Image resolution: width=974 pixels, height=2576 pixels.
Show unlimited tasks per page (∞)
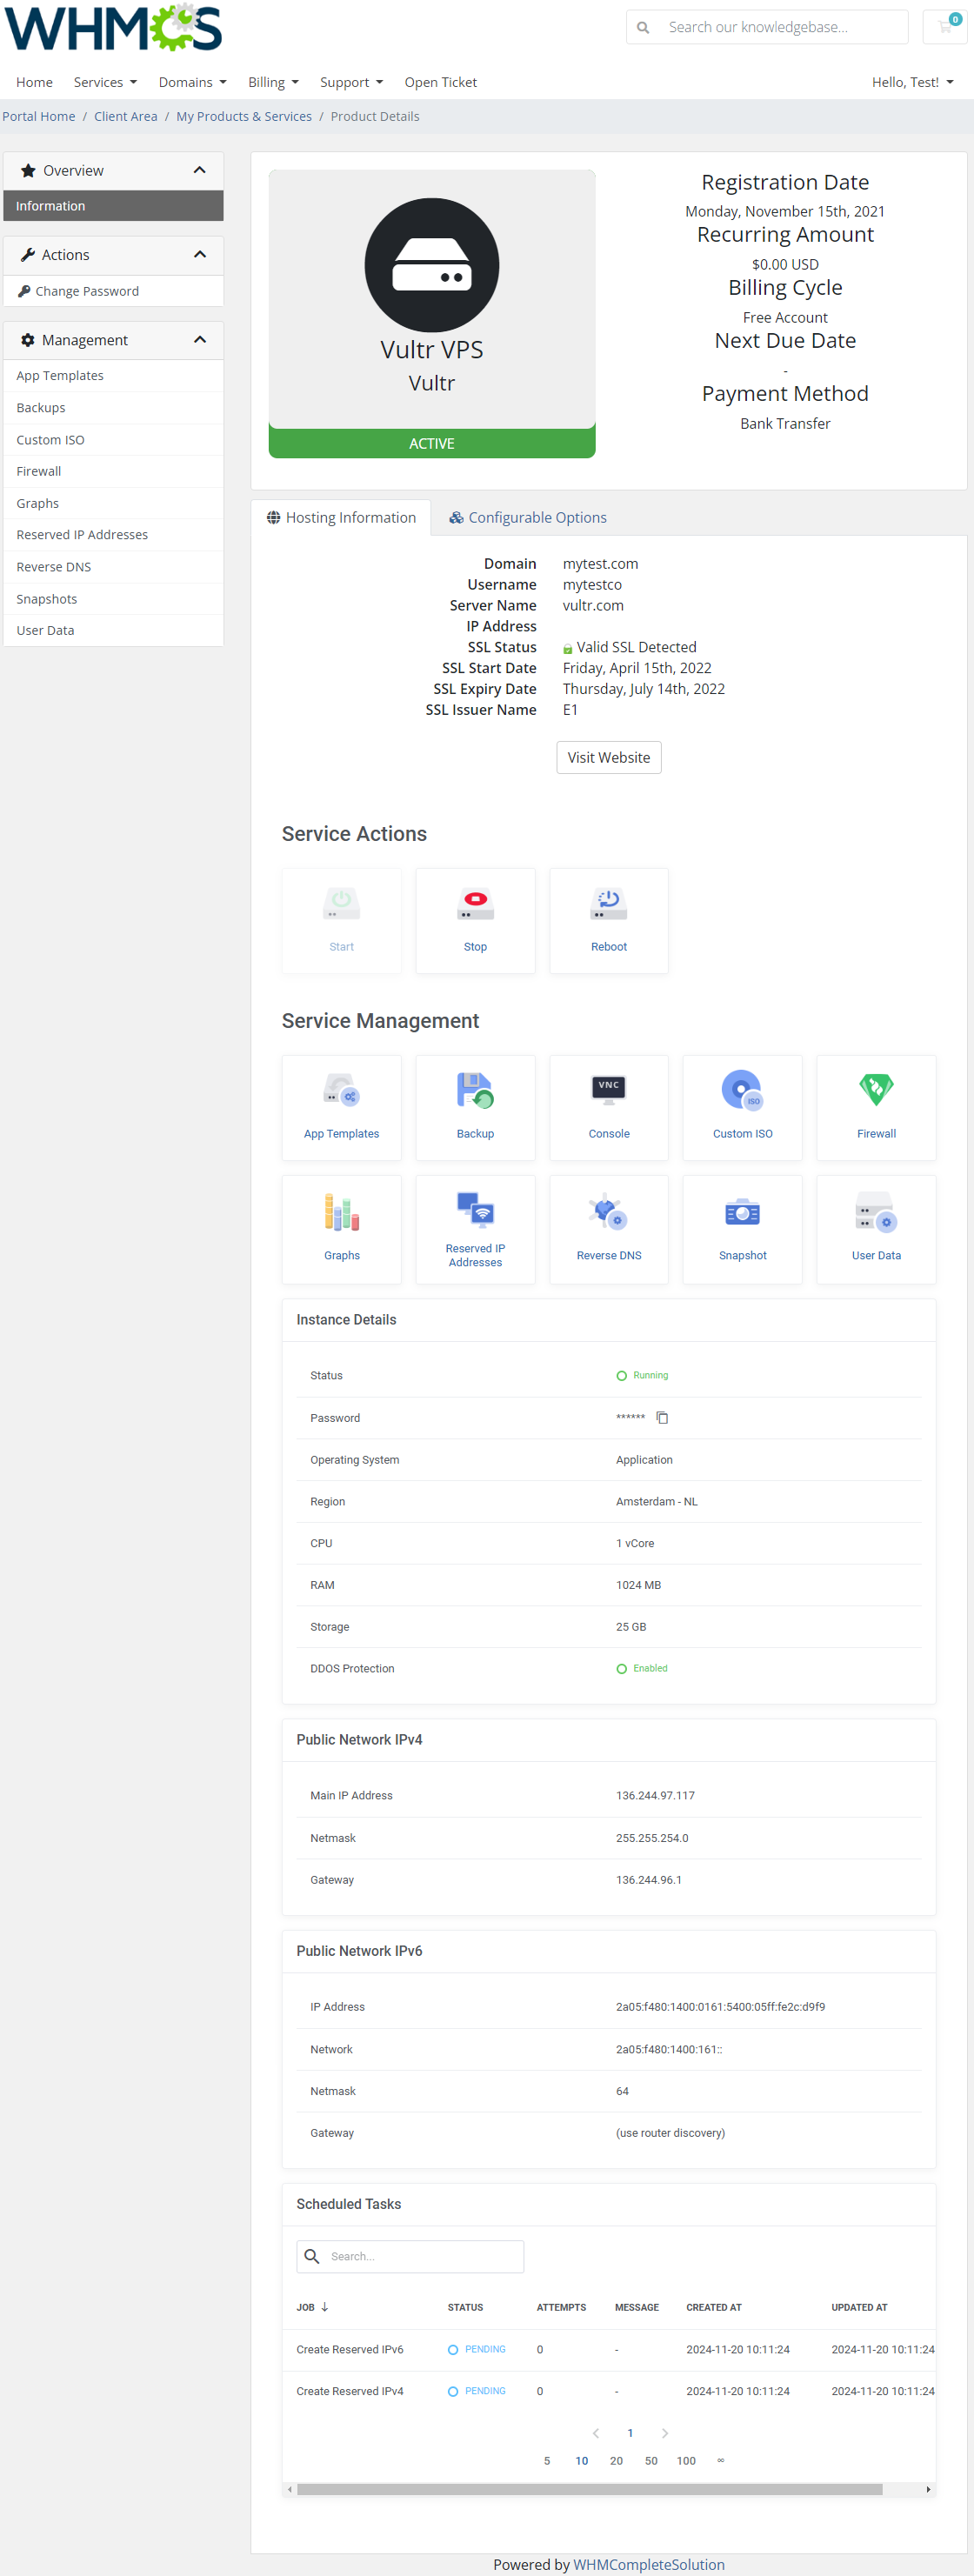[x=720, y=2461]
